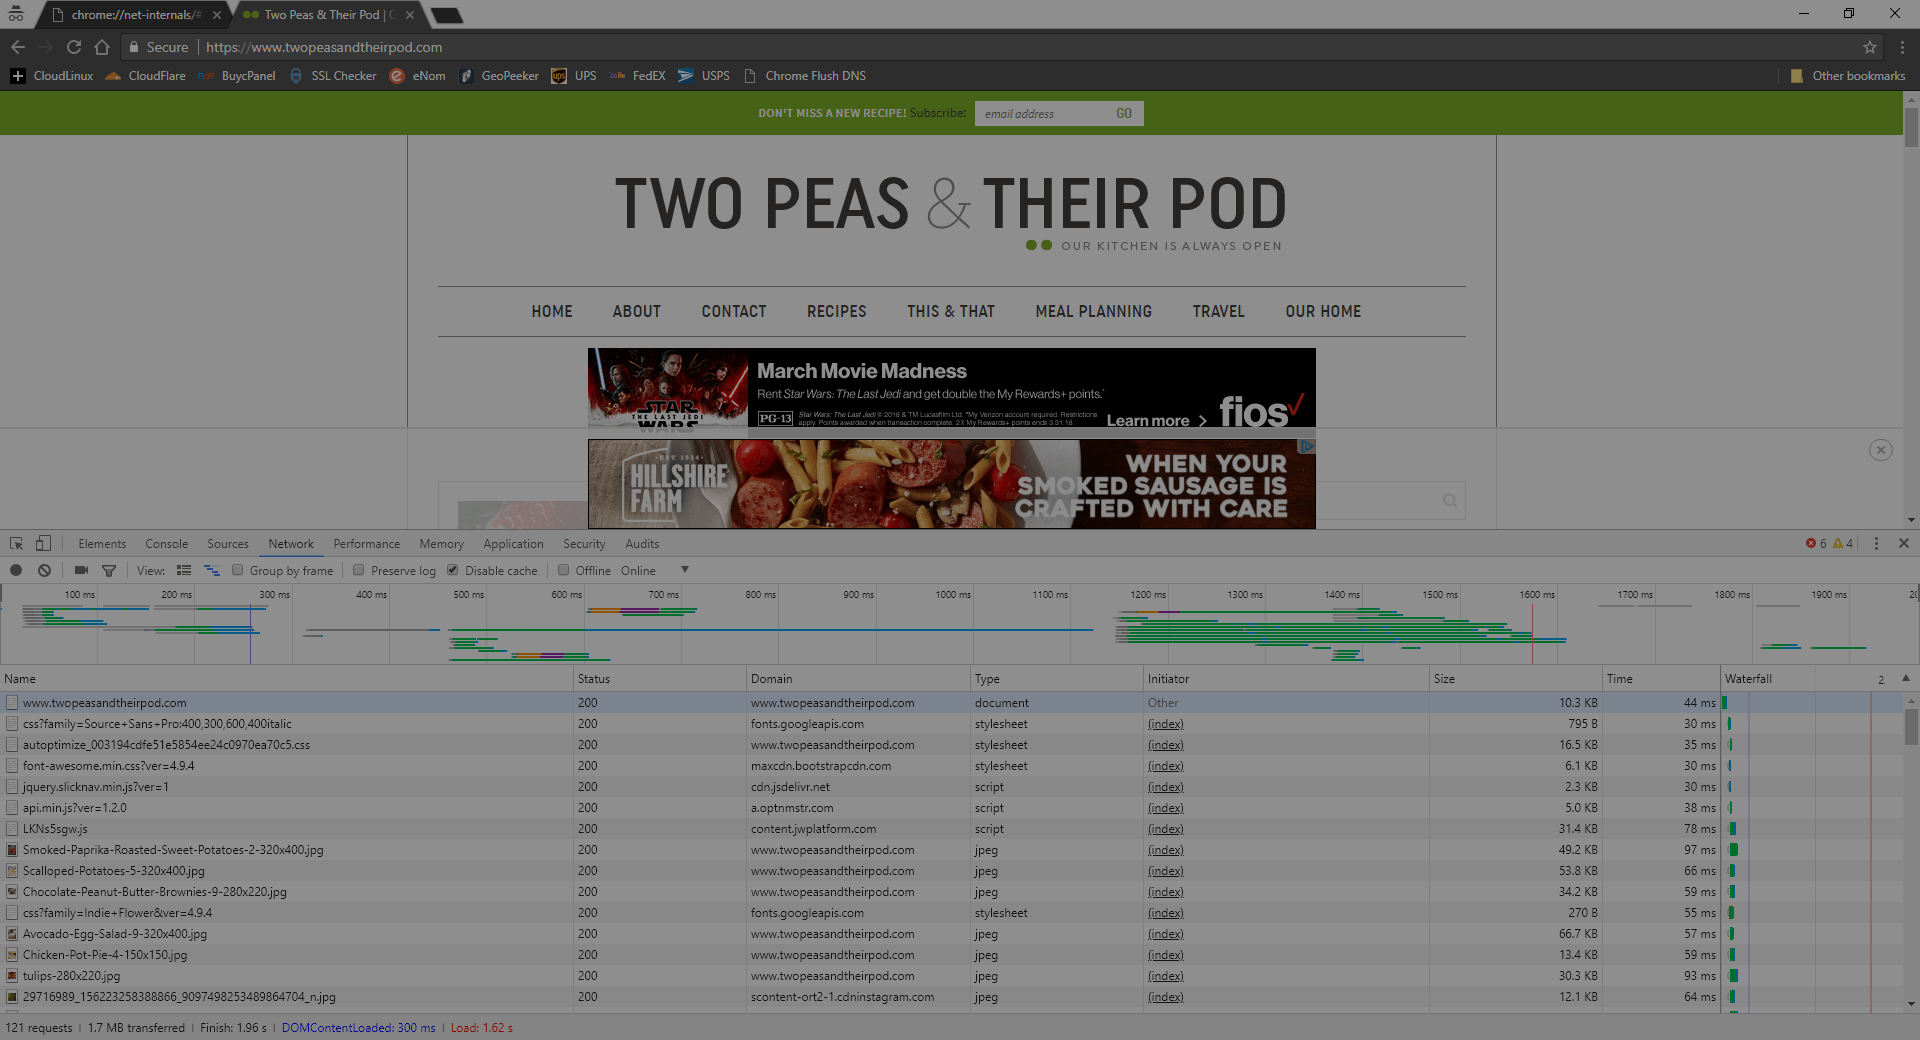This screenshot has width=1920, height=1040.
Task: Open DevTools customize three-dot menu
Action: pos(1876,543)
